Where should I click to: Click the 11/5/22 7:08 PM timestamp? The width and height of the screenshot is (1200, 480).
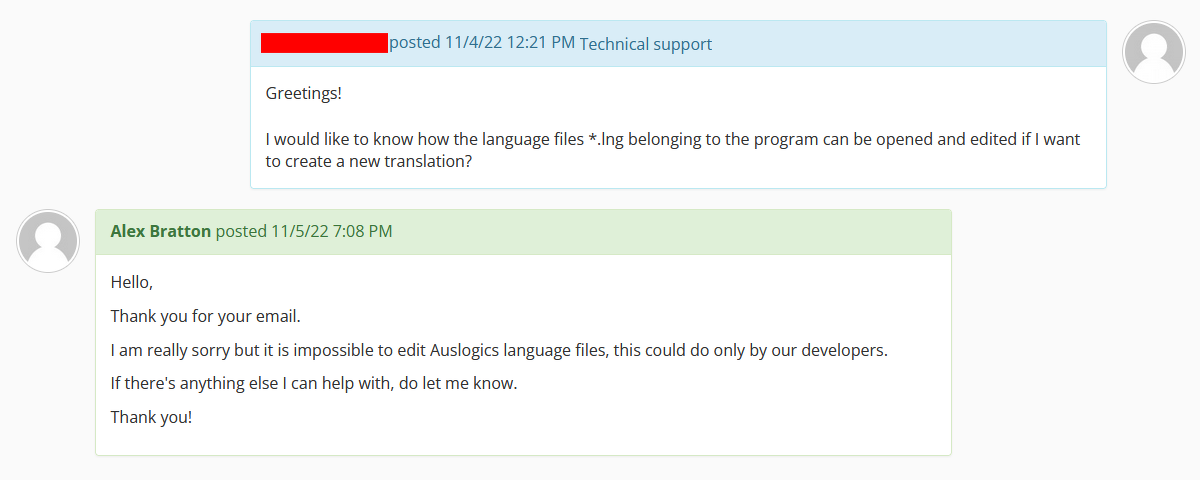pyautogui.click(x=331, y=231)
